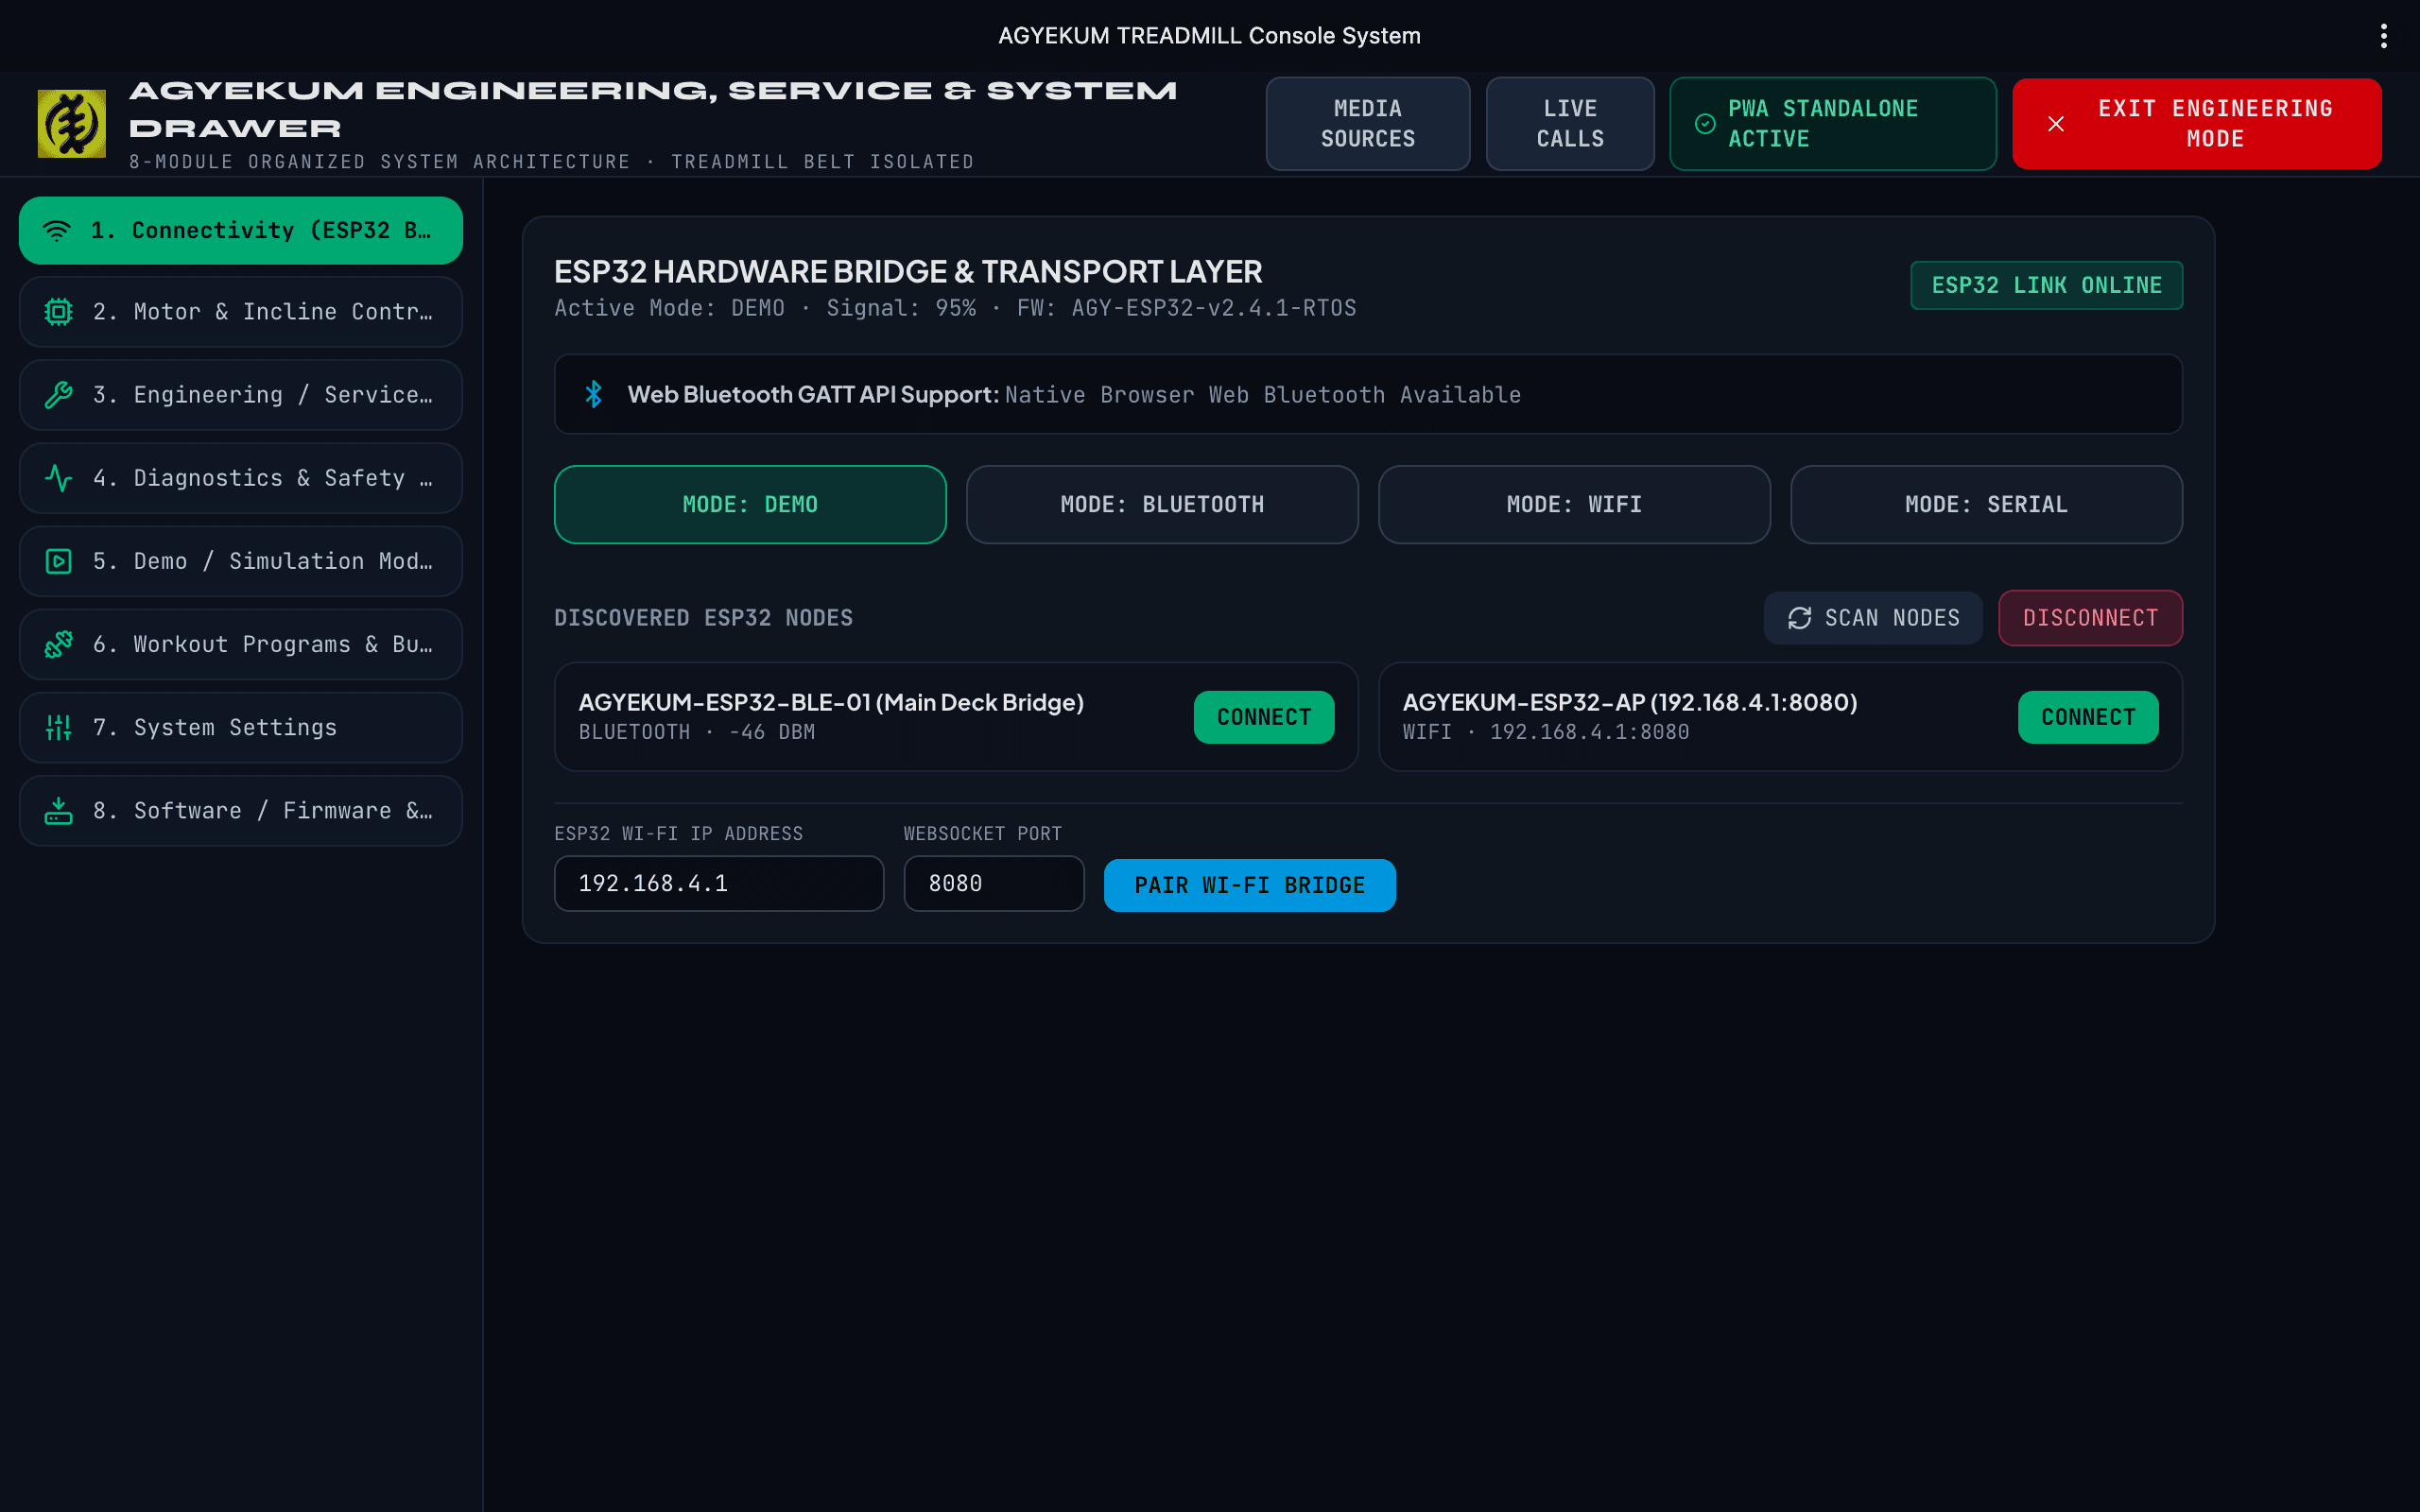Click Pair Wi-Fi Bridge
Viewport: 2420px width, 1512px height.
click(1249, 885)
